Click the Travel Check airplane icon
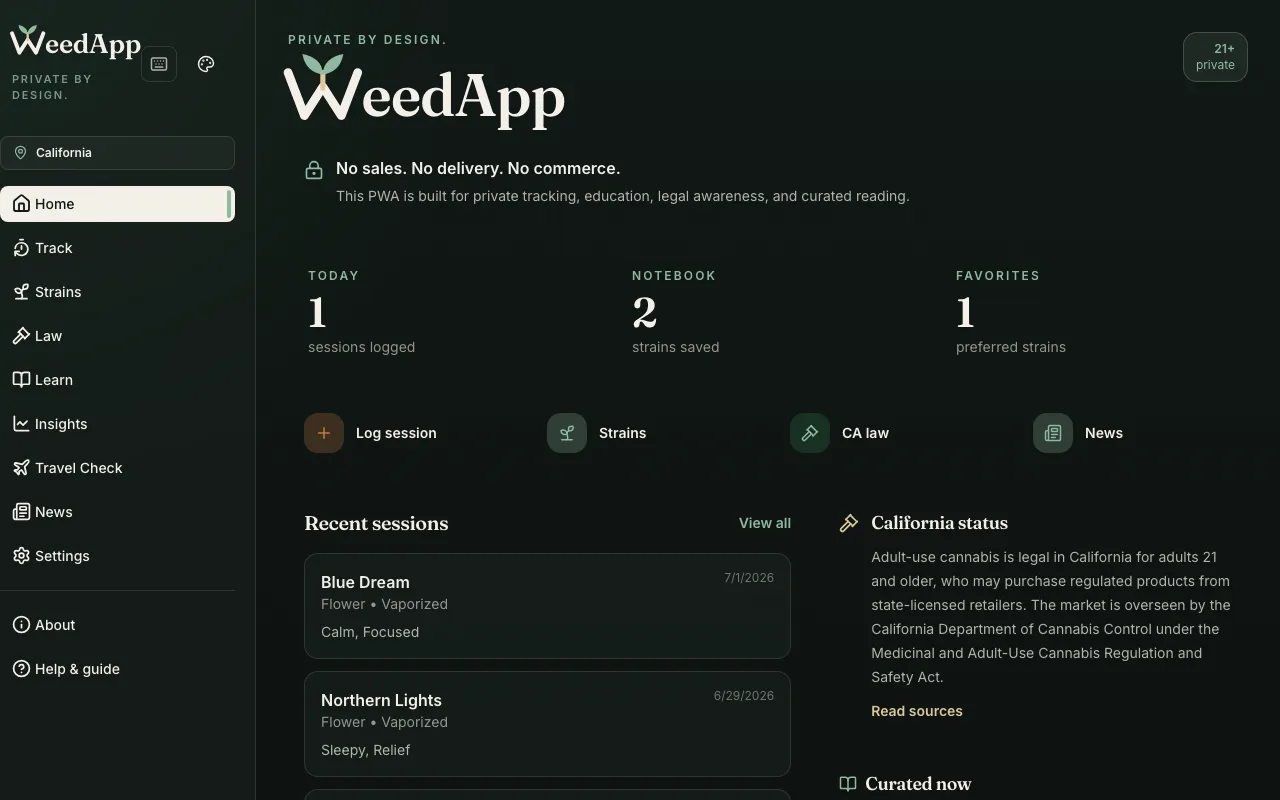 [x=21, y=468]
